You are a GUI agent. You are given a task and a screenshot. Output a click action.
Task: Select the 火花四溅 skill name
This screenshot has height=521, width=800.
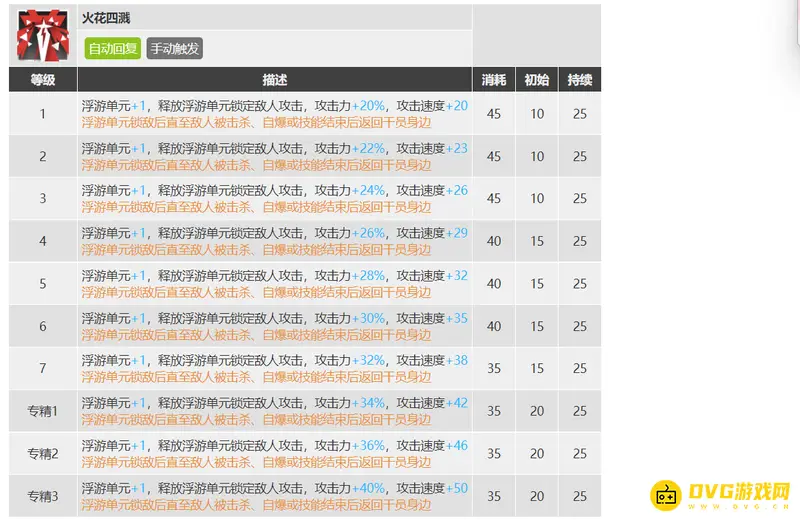[106, 18]
